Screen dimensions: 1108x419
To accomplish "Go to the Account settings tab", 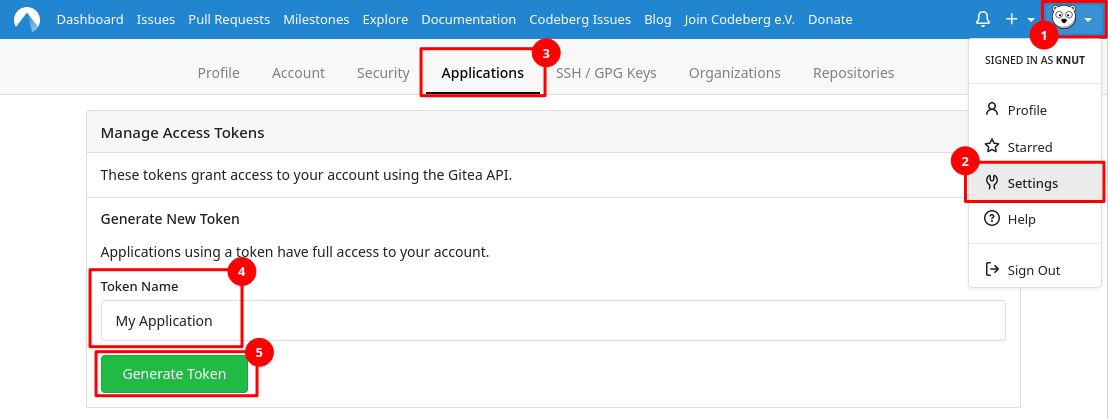I will coord(298,73).
